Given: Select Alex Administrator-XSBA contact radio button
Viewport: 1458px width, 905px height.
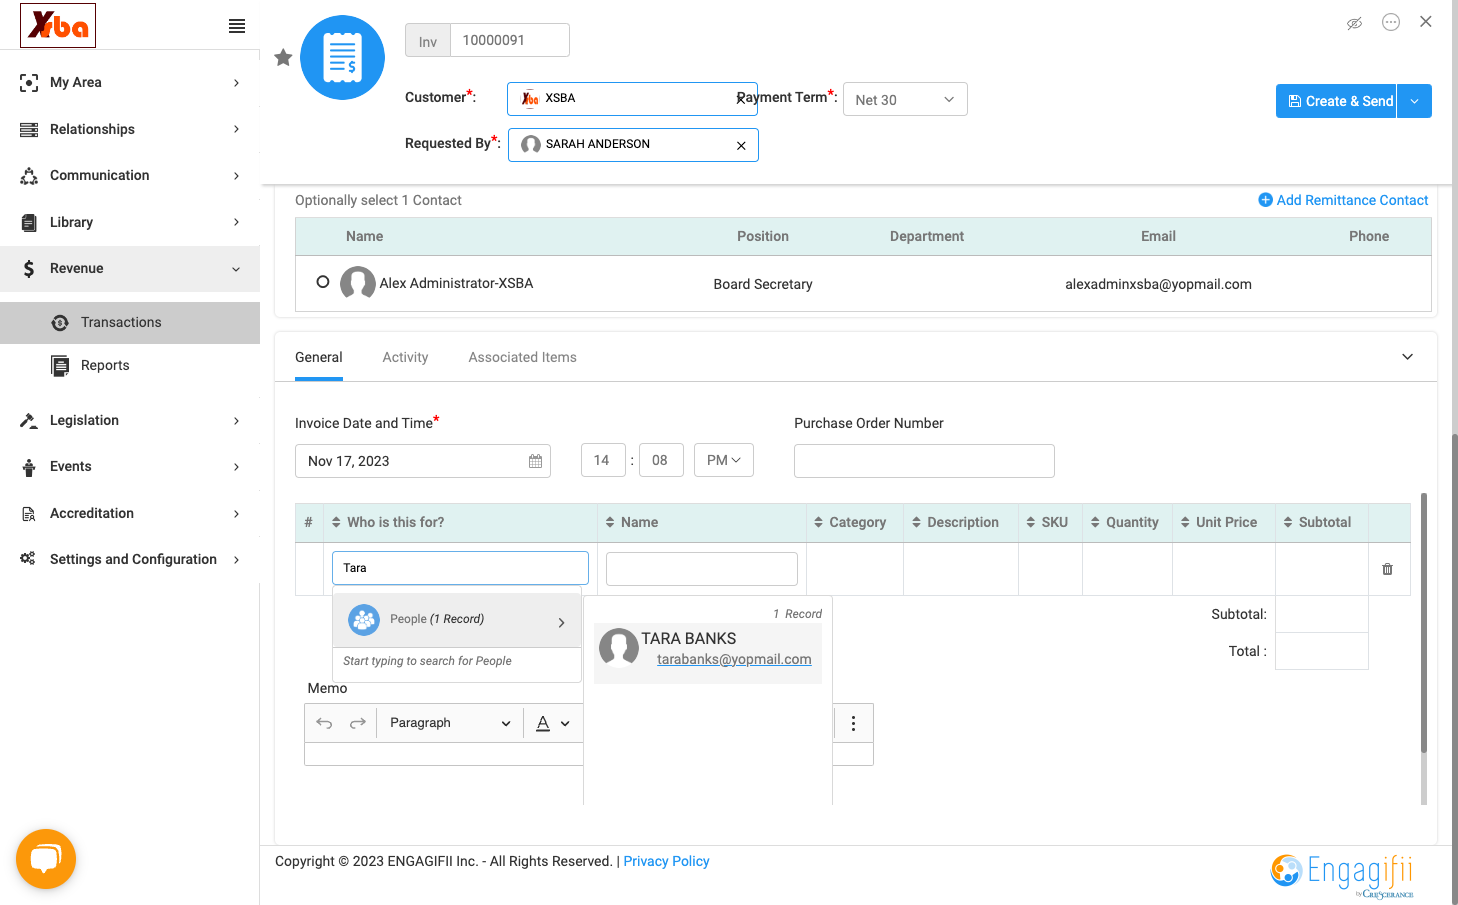Looking at the screenshot, I should pyautogui.click(x=323, y=282).
